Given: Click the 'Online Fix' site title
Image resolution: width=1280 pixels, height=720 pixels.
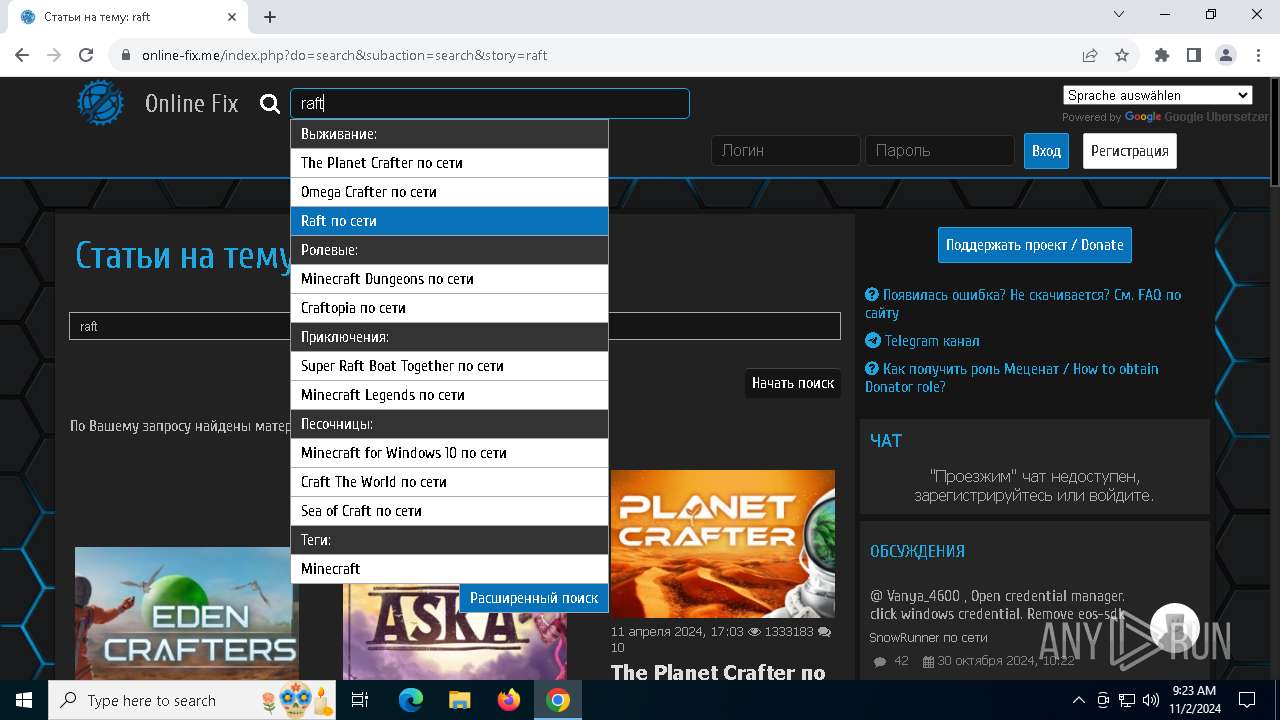Looking at the screenshot, I should point(191,103).
